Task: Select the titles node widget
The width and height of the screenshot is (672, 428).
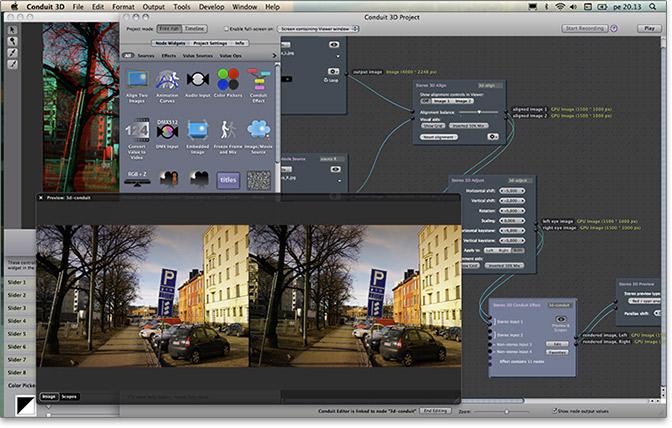Action: click(x=228, y=180)
